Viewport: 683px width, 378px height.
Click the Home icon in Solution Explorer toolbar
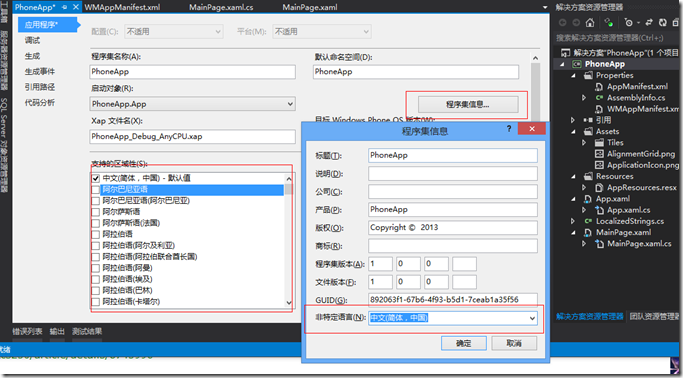[590, 23]
